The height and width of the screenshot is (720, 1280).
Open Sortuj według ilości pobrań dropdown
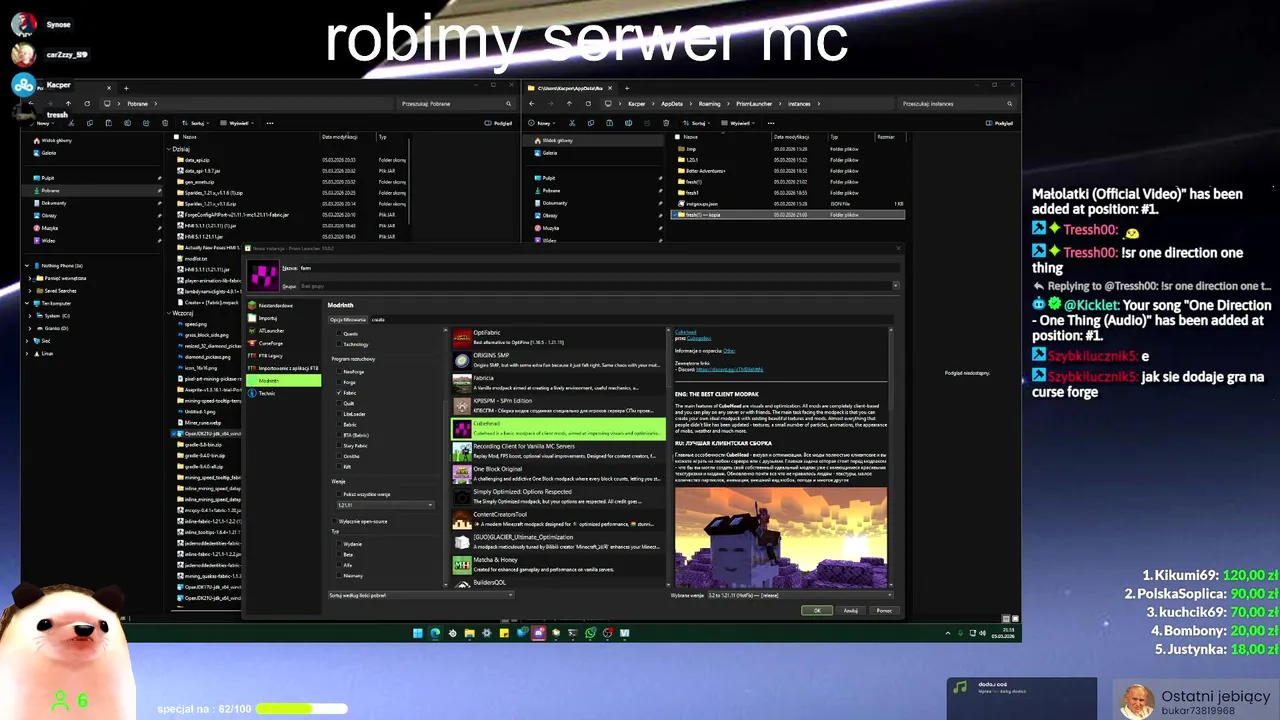[x=421, y=595]
